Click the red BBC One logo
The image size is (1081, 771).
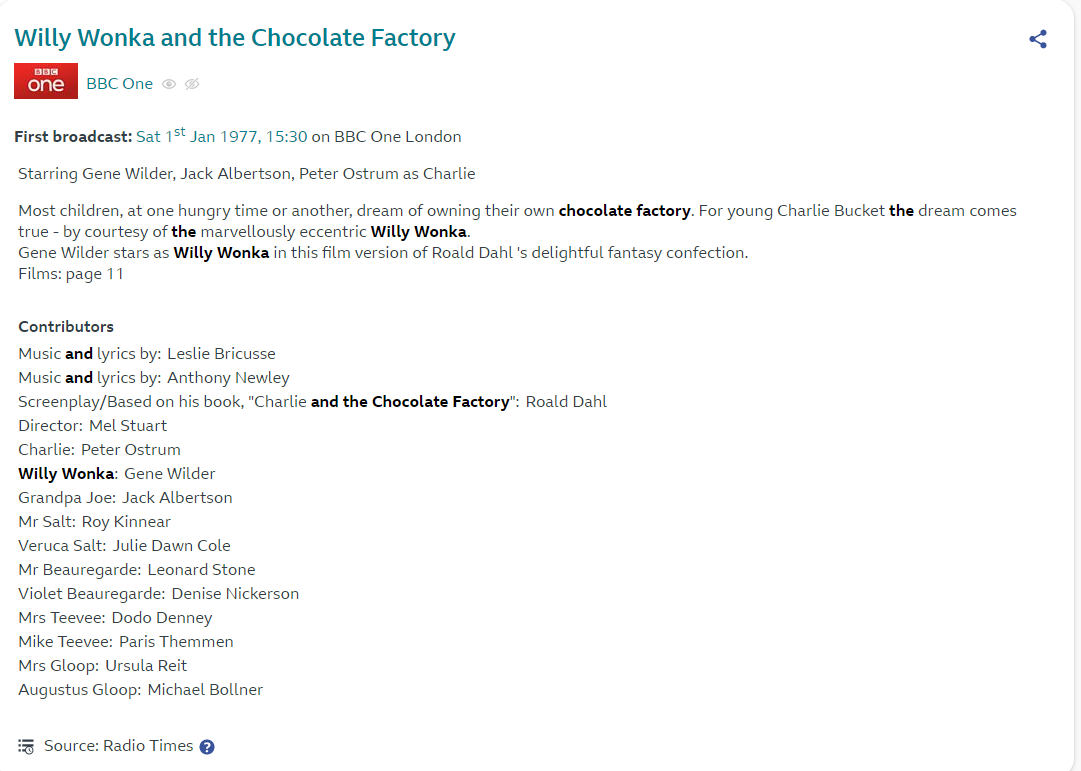pos(46,83)
